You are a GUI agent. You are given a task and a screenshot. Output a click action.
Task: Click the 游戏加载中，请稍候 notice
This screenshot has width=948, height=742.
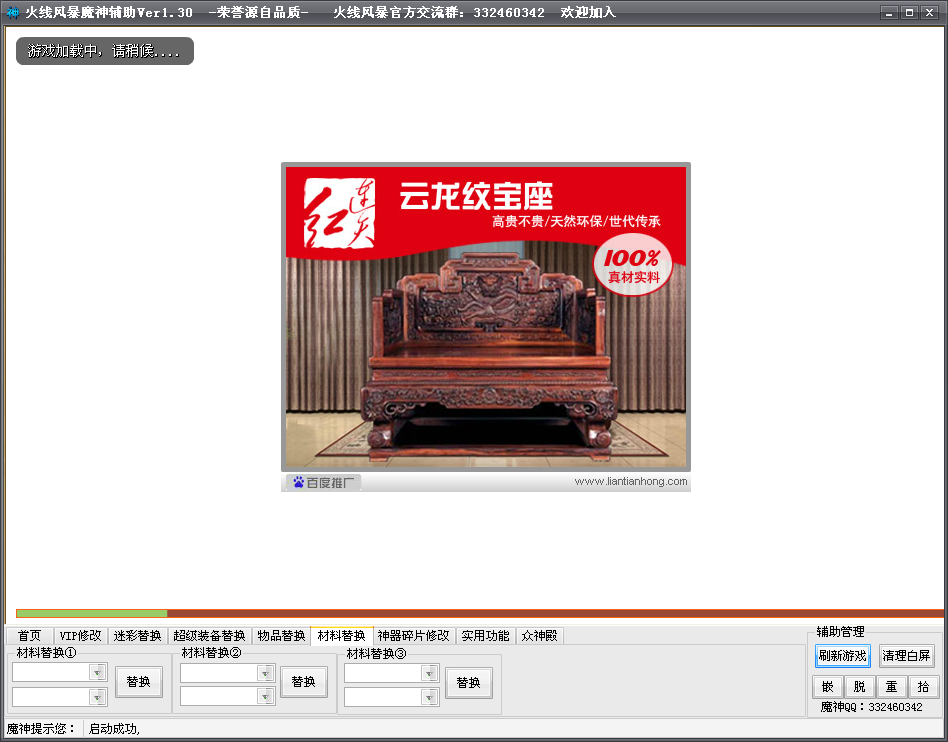pos(105,51)
